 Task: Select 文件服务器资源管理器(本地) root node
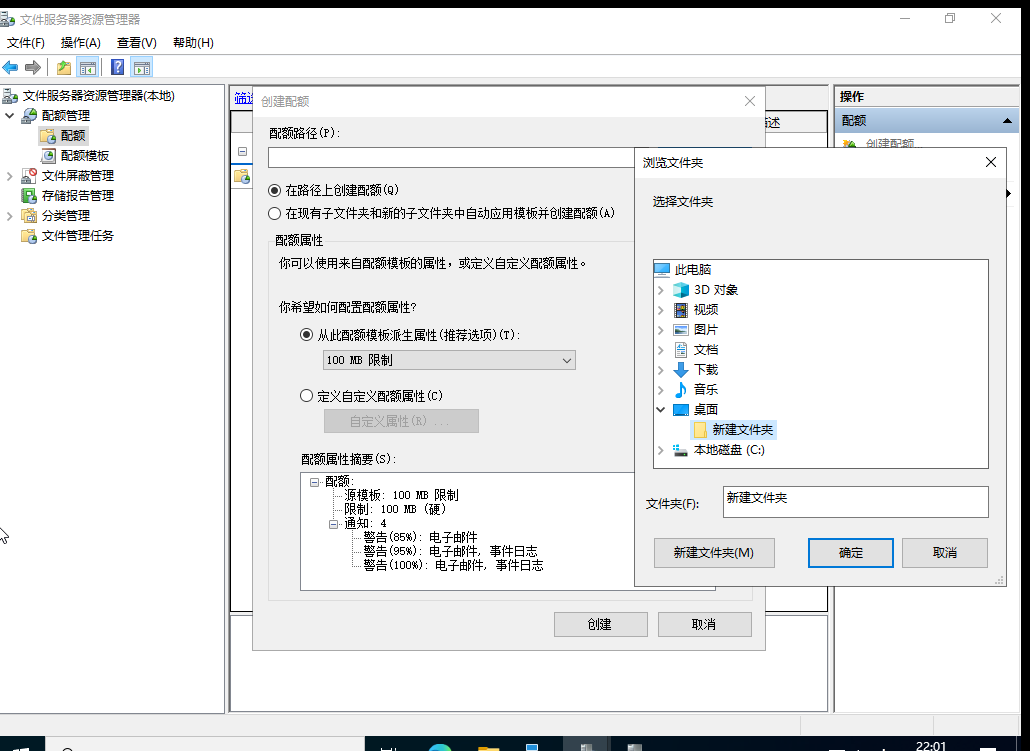coord(99,96)
